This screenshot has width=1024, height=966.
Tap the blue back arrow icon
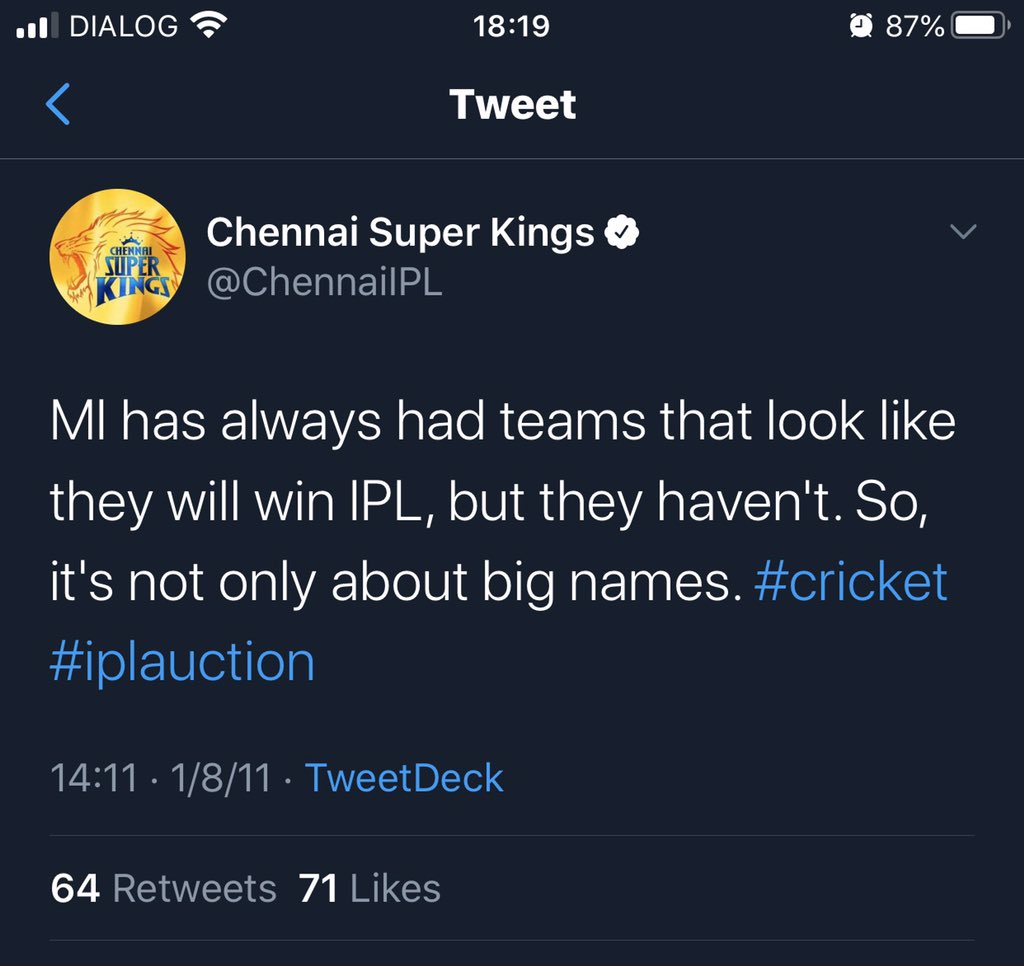(x=58, y=104)
